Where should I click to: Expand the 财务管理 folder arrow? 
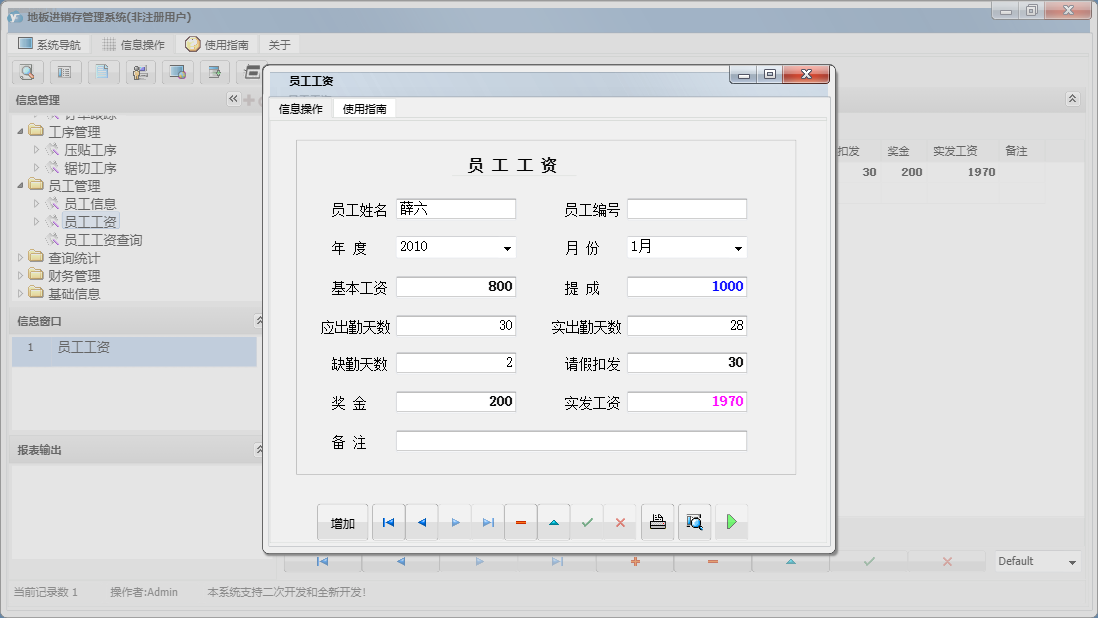coord(20,276)
